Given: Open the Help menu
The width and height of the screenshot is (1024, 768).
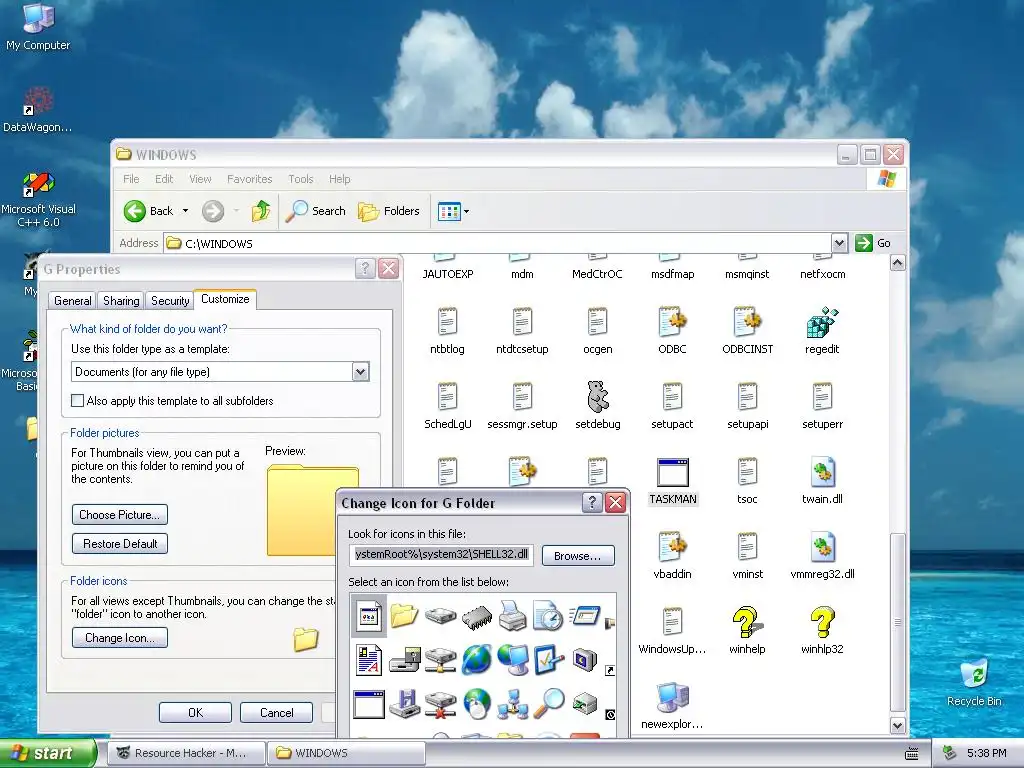Looking at the screenshot, I should pyautogui.click(x=339, y=179).
